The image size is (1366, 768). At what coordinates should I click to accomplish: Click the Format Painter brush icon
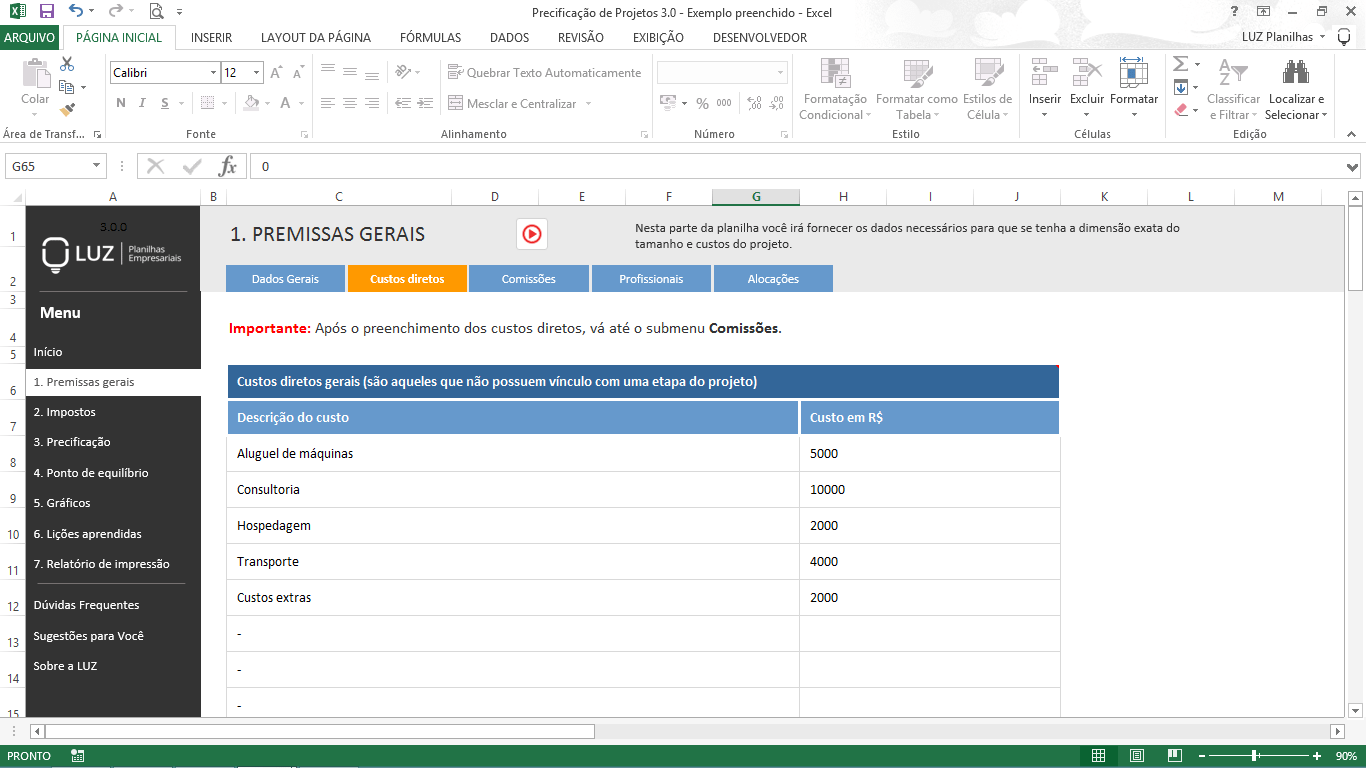pos(67,110)
